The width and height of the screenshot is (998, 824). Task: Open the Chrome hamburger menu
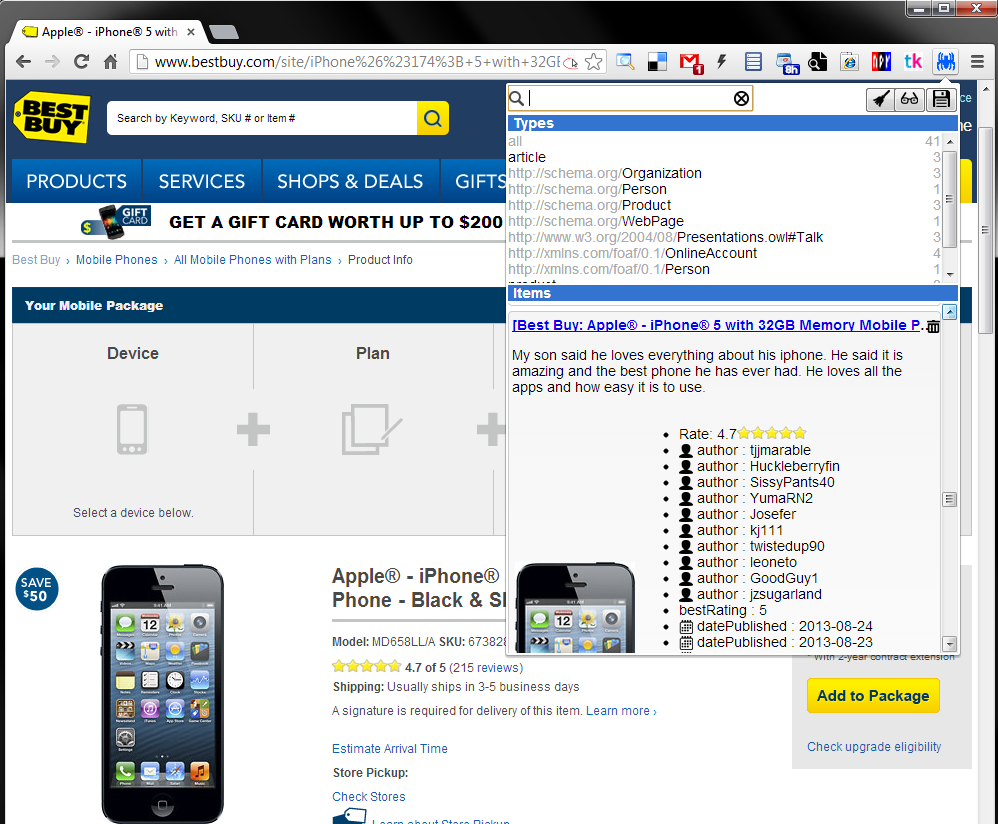click(x=978, y=62)
